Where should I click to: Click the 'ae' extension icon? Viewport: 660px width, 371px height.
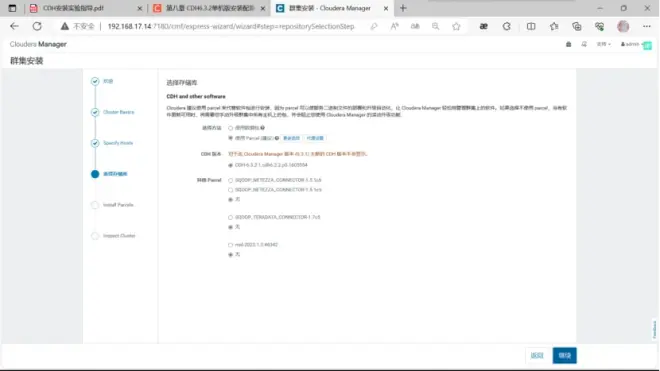(484, 26)
